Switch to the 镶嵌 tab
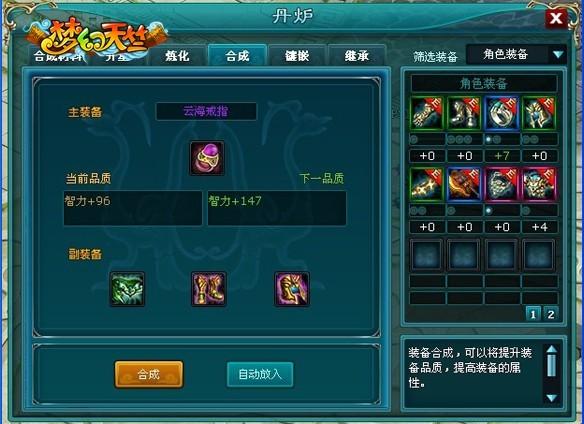 [x=297, y=56]
